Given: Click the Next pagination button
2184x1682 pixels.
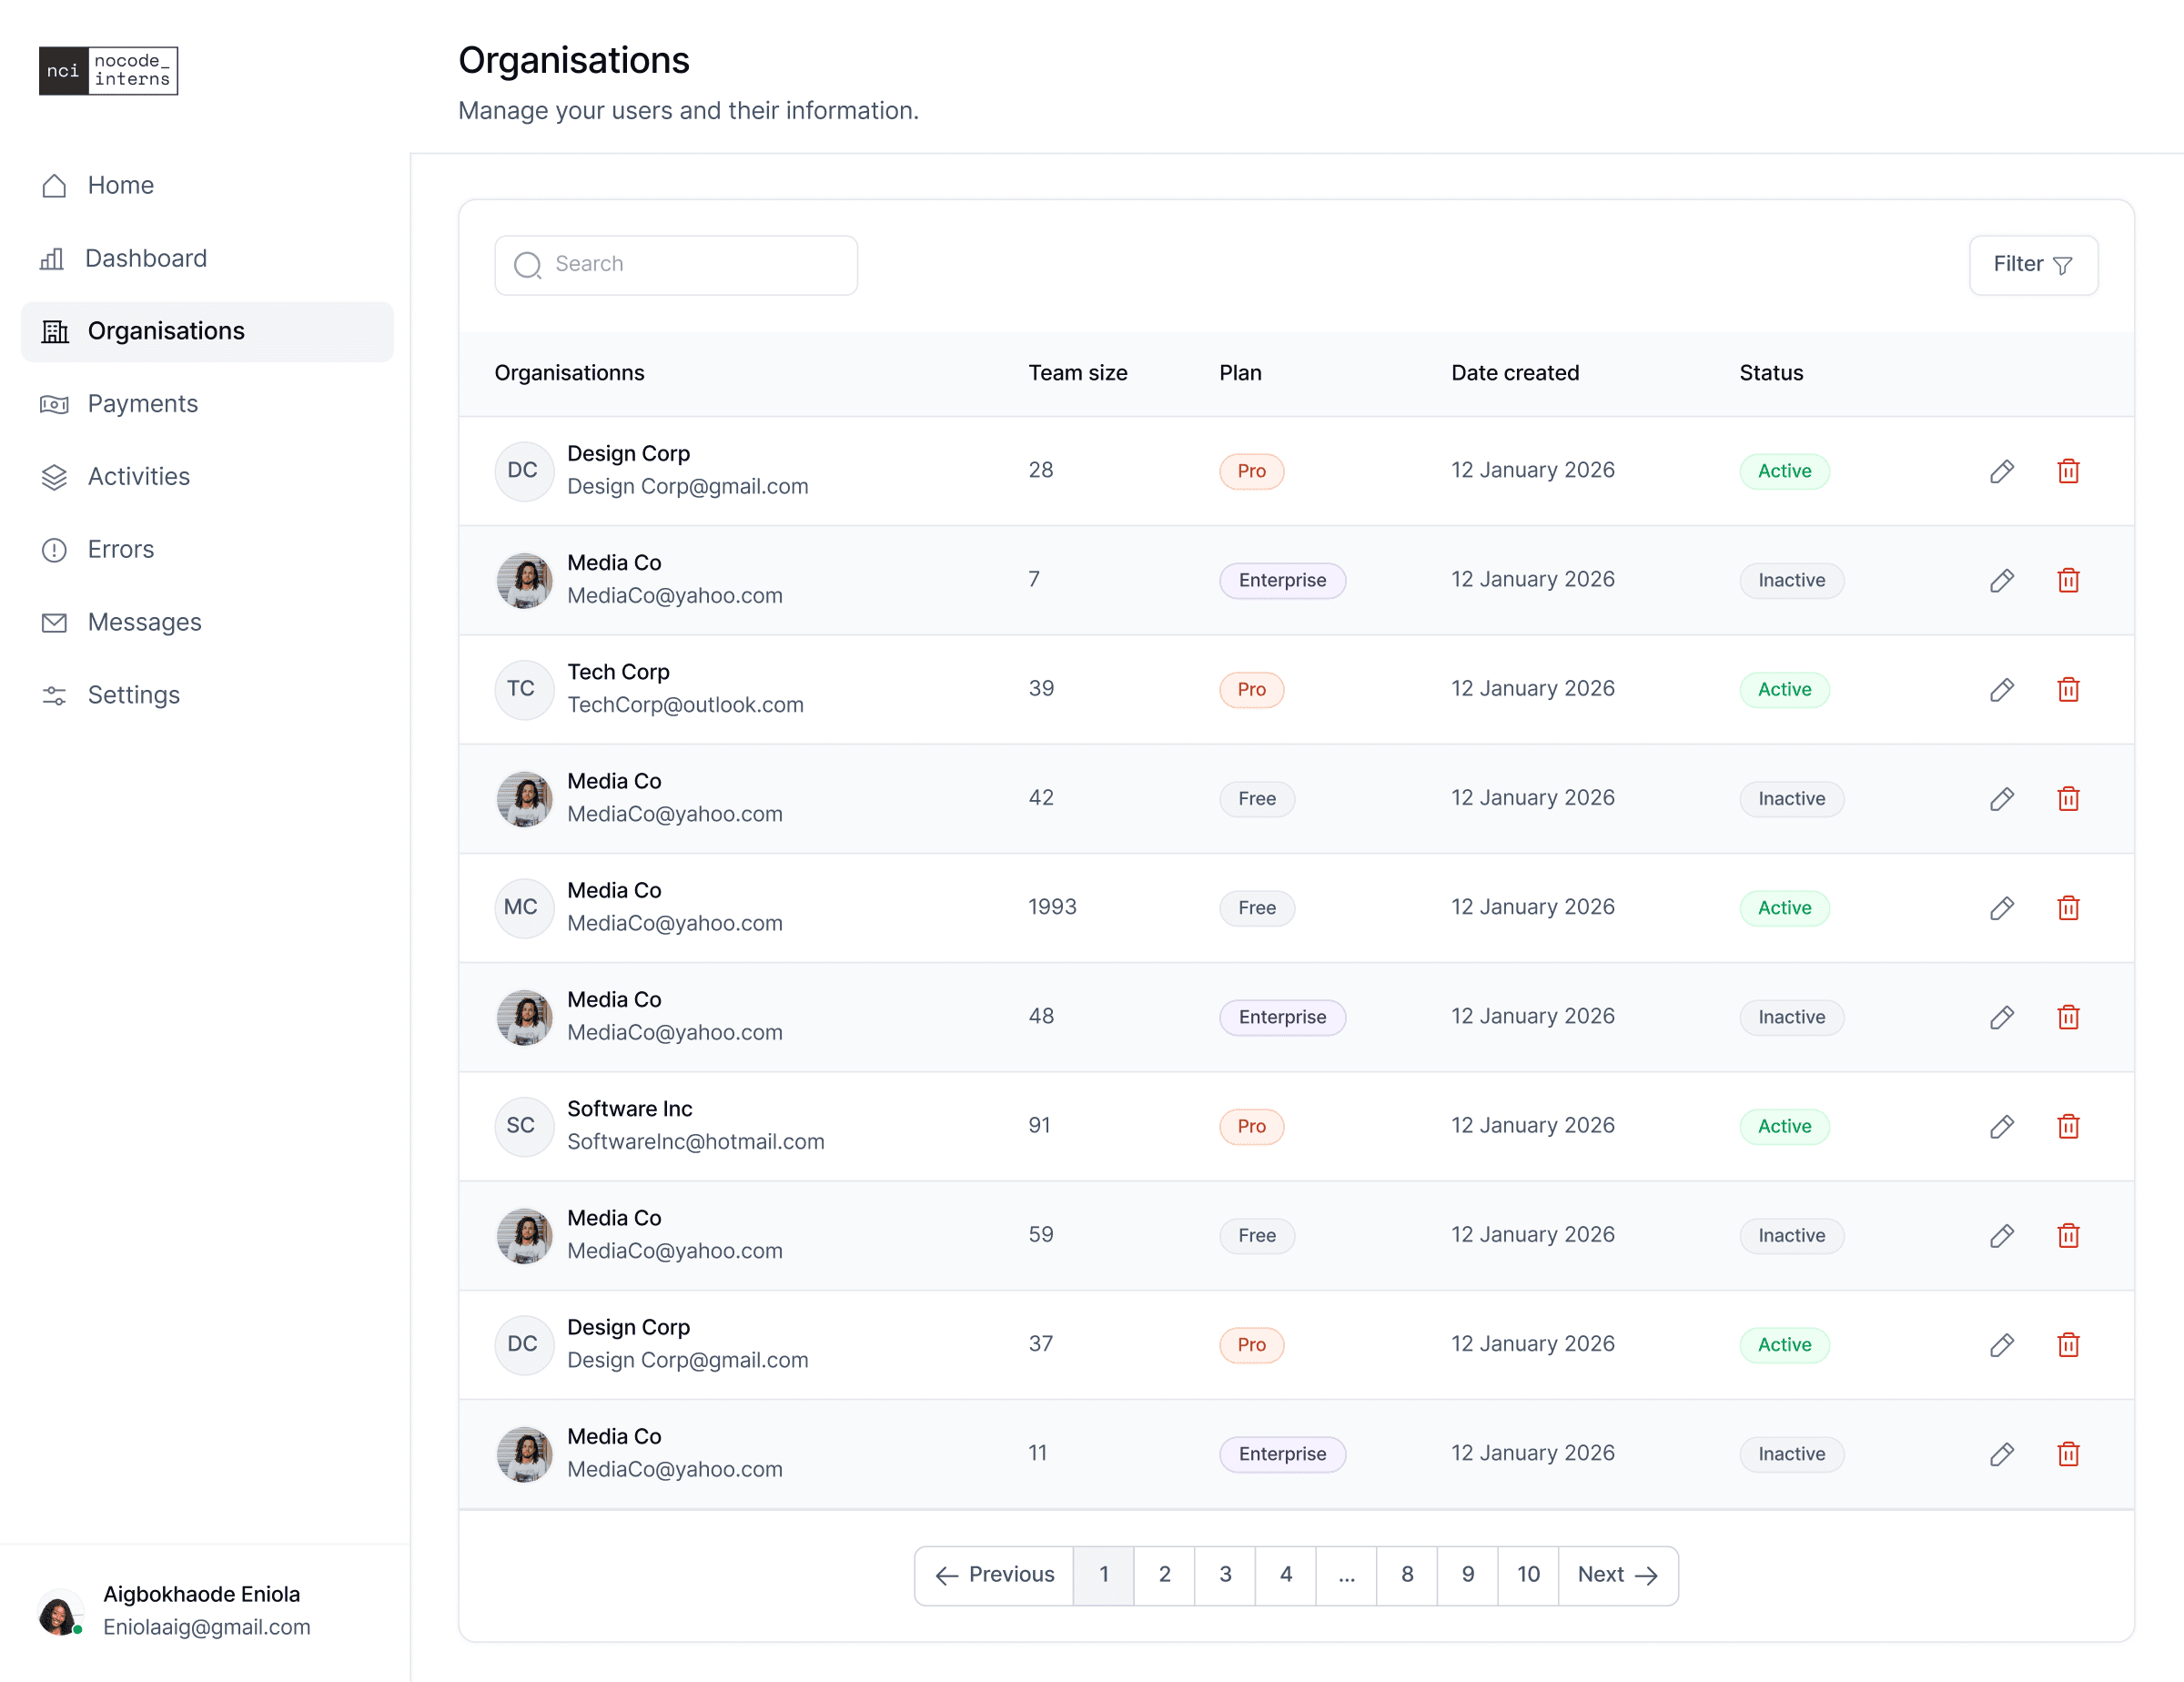Looking at the screenshot, I should 1617,1575.
